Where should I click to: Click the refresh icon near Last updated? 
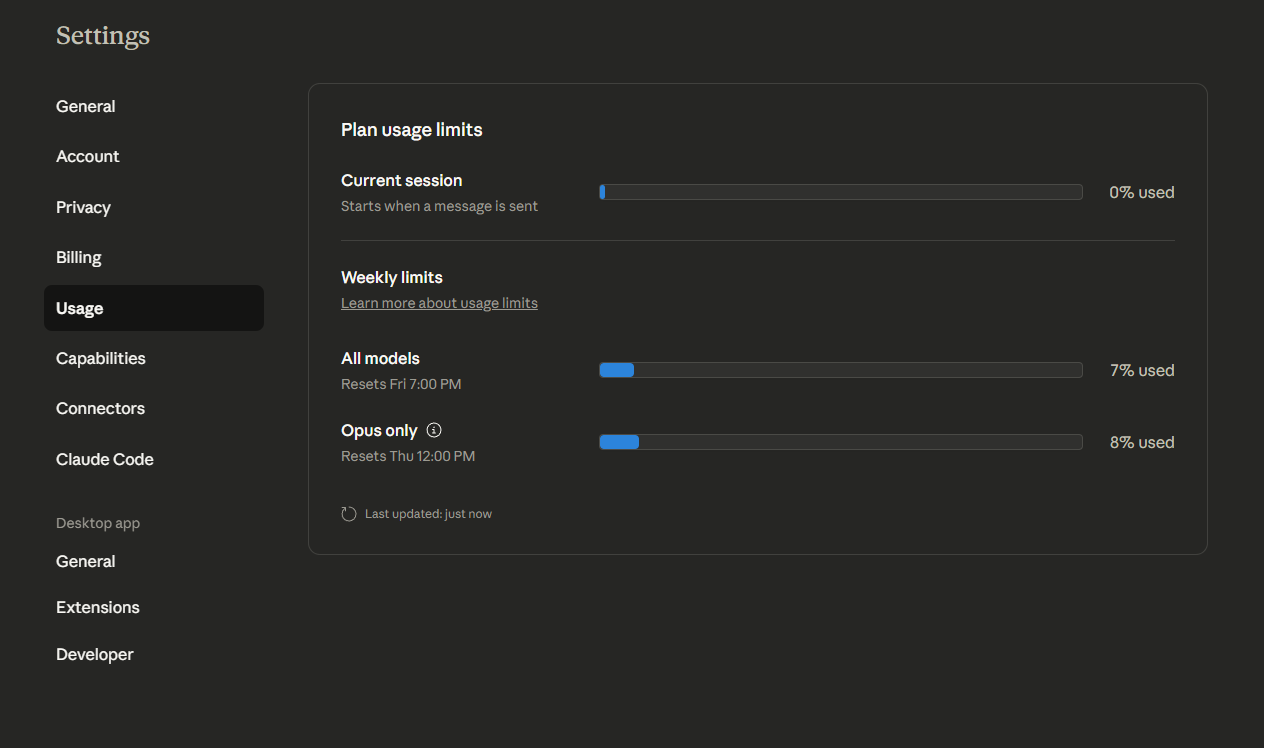349,514
